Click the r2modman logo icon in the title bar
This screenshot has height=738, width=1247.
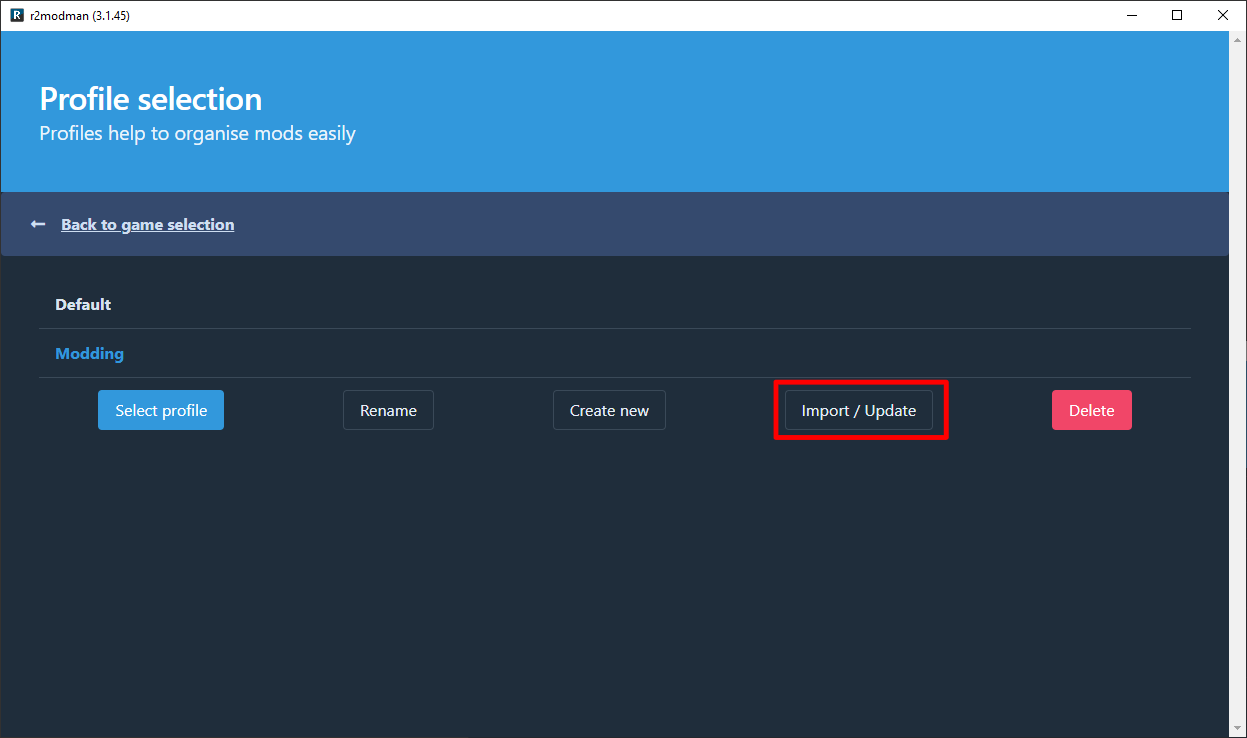(x=15, y=15)
